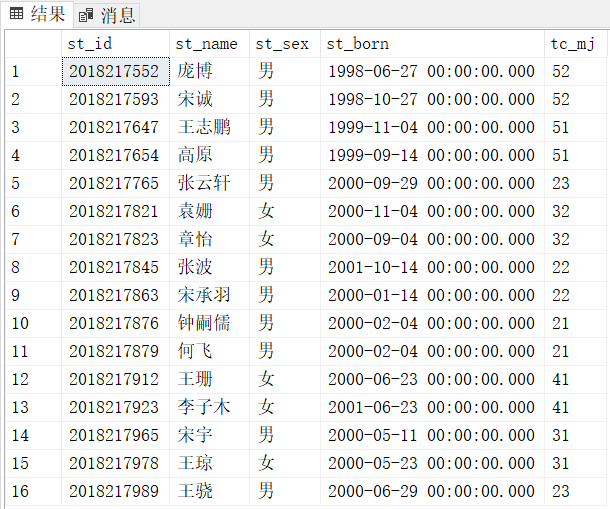Image resolution: width=610 pixels, height=509 pixels.
Task: Select row header number 8
Action: point(33,267)
